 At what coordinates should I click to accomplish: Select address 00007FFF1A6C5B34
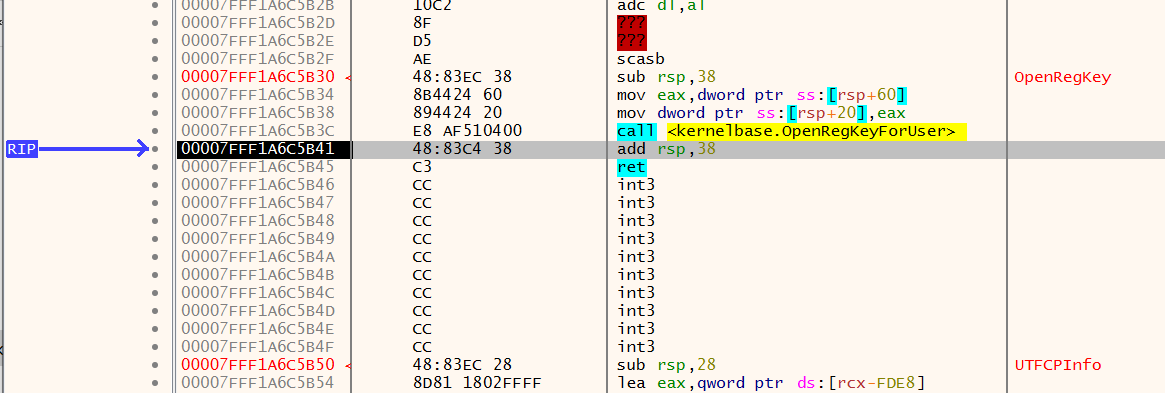tap(258, 95)
